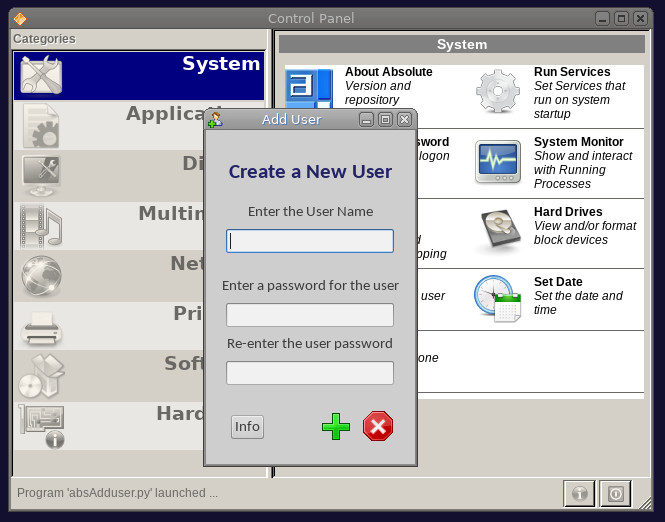Open the Run Services gear icon
The width and height of the screenshot is (665, 522).
point(497,91)
